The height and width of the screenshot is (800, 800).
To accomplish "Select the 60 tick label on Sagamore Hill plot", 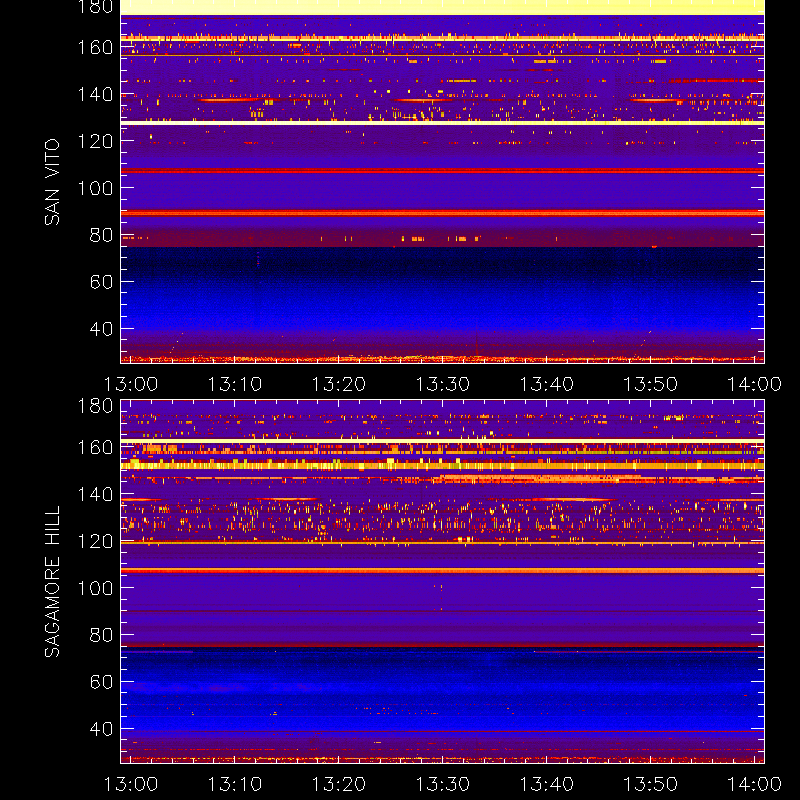I will click(x=101, y=682).
